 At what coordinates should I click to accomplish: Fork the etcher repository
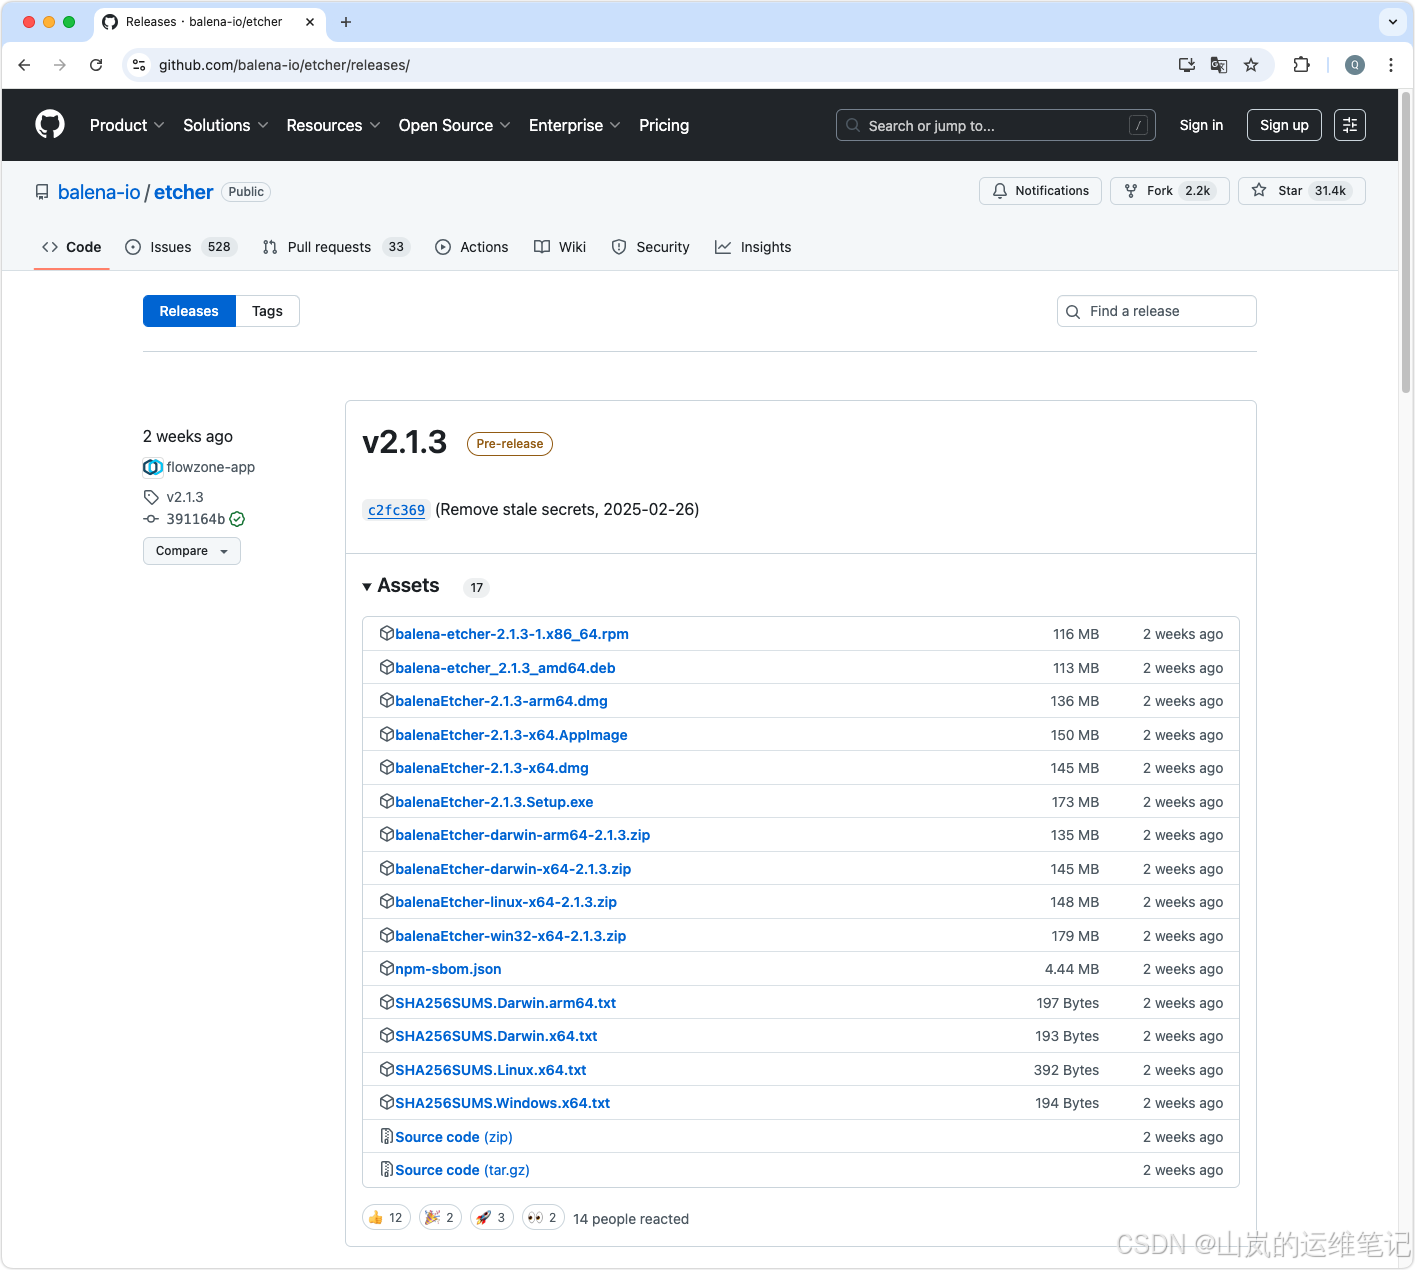[x=1170, y=191]
